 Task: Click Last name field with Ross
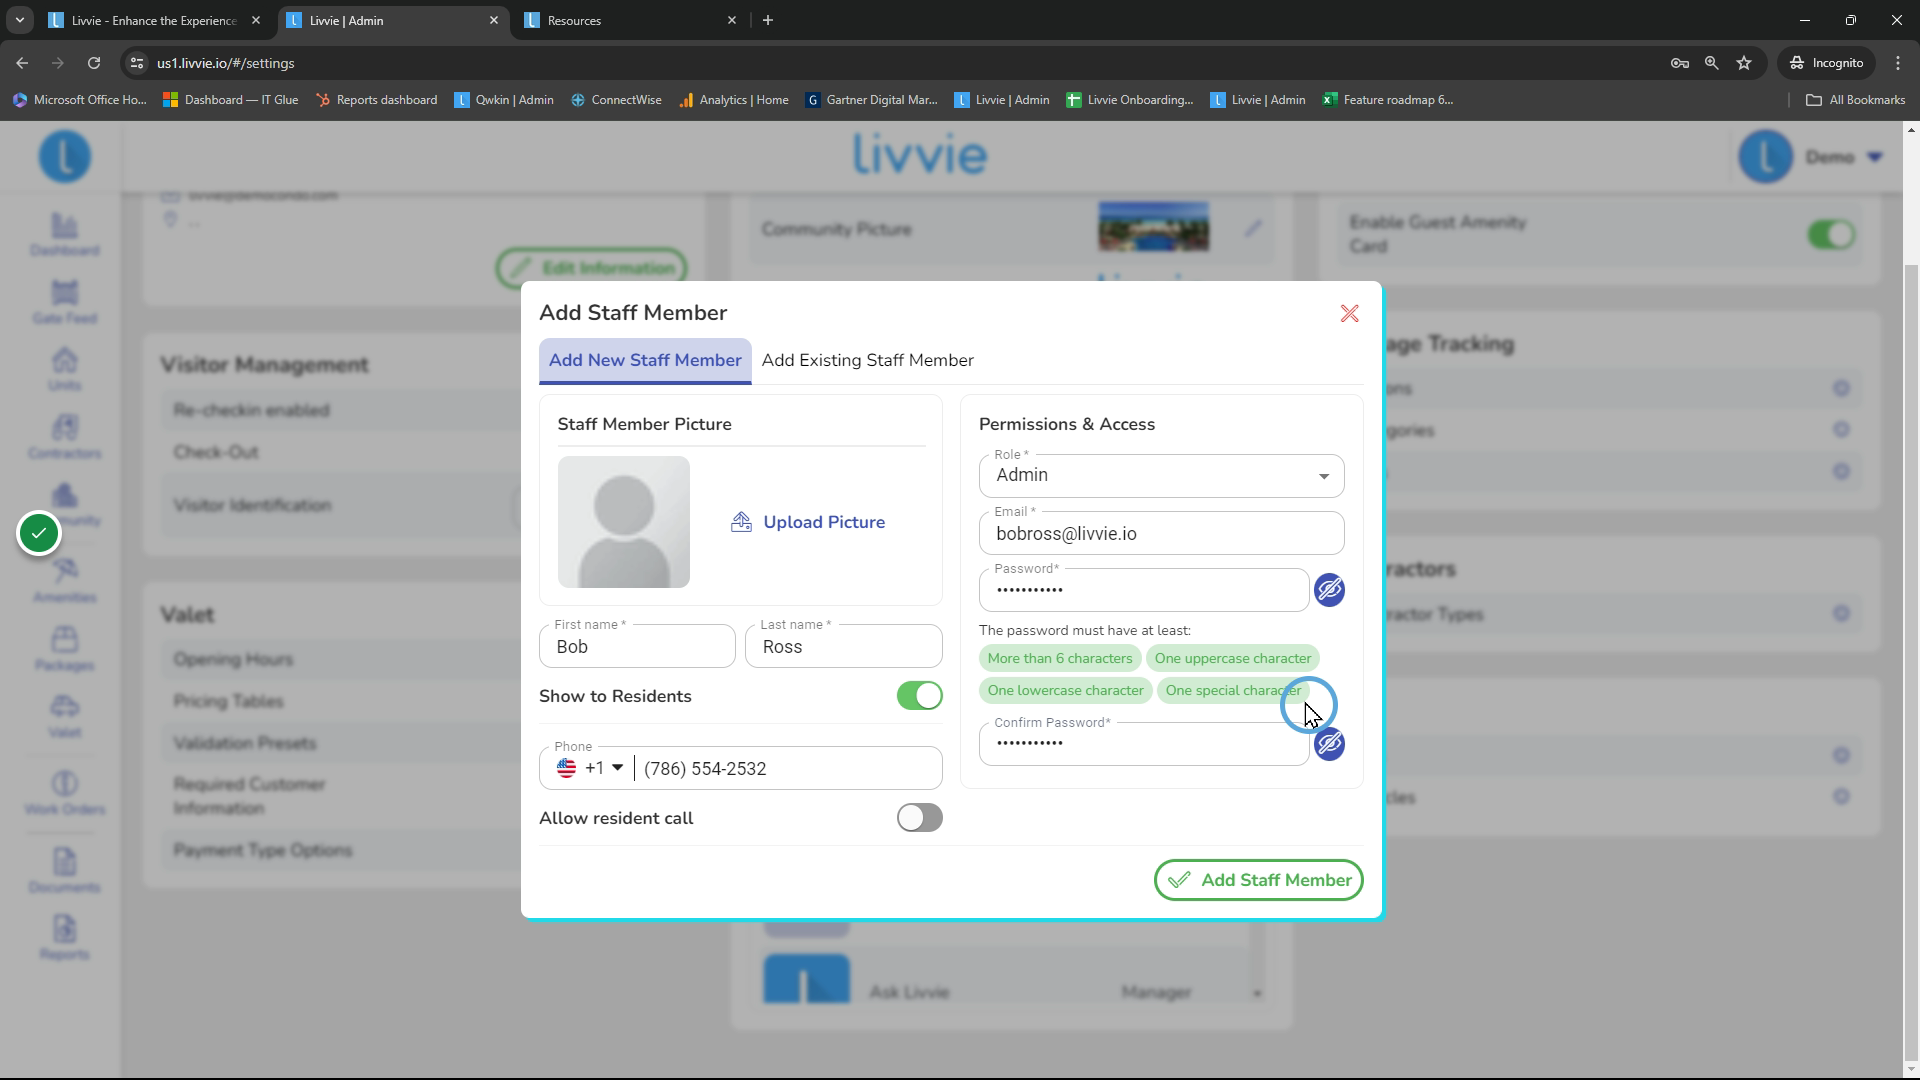[x=843, y=647]
